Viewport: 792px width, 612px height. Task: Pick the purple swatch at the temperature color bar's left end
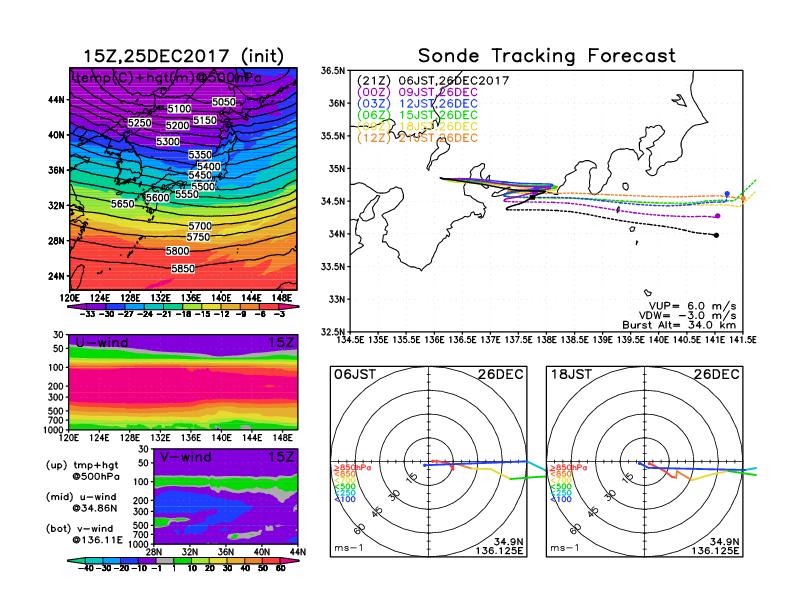[x=76, y=306]
